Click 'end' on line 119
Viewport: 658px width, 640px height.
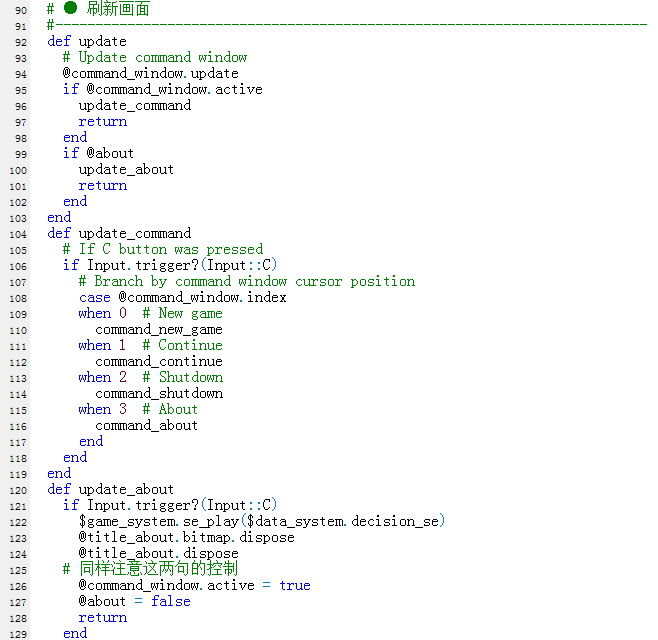59,473
